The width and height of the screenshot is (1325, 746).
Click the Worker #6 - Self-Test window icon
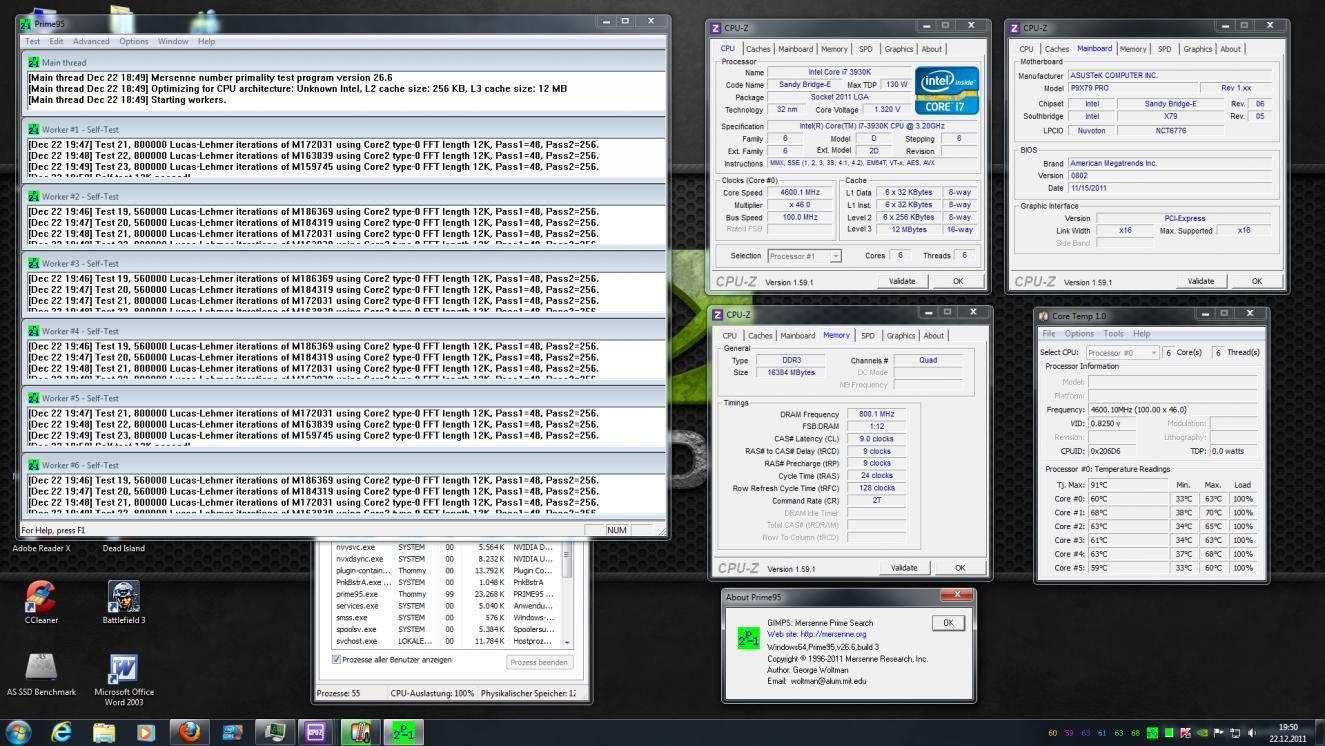tap(34, 465)
